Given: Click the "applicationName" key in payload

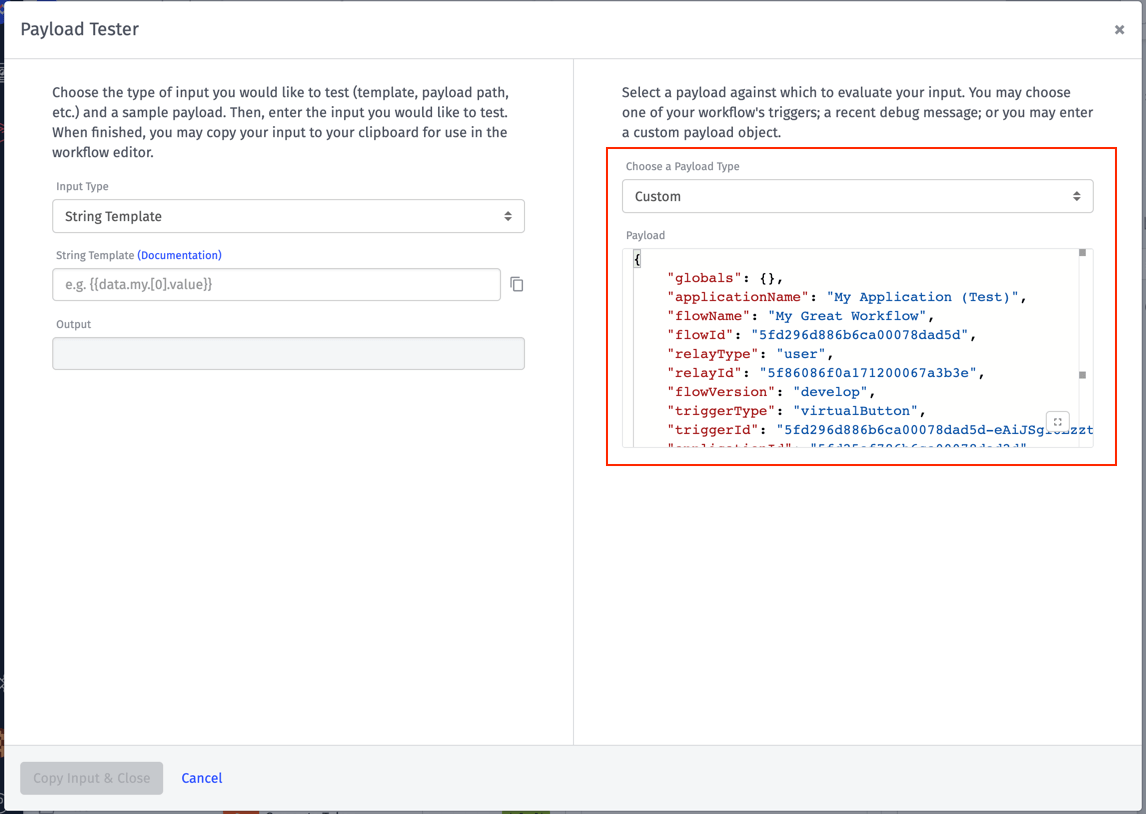Looking at the screenshot, I should pyautogui.click(x=738, y=297).
